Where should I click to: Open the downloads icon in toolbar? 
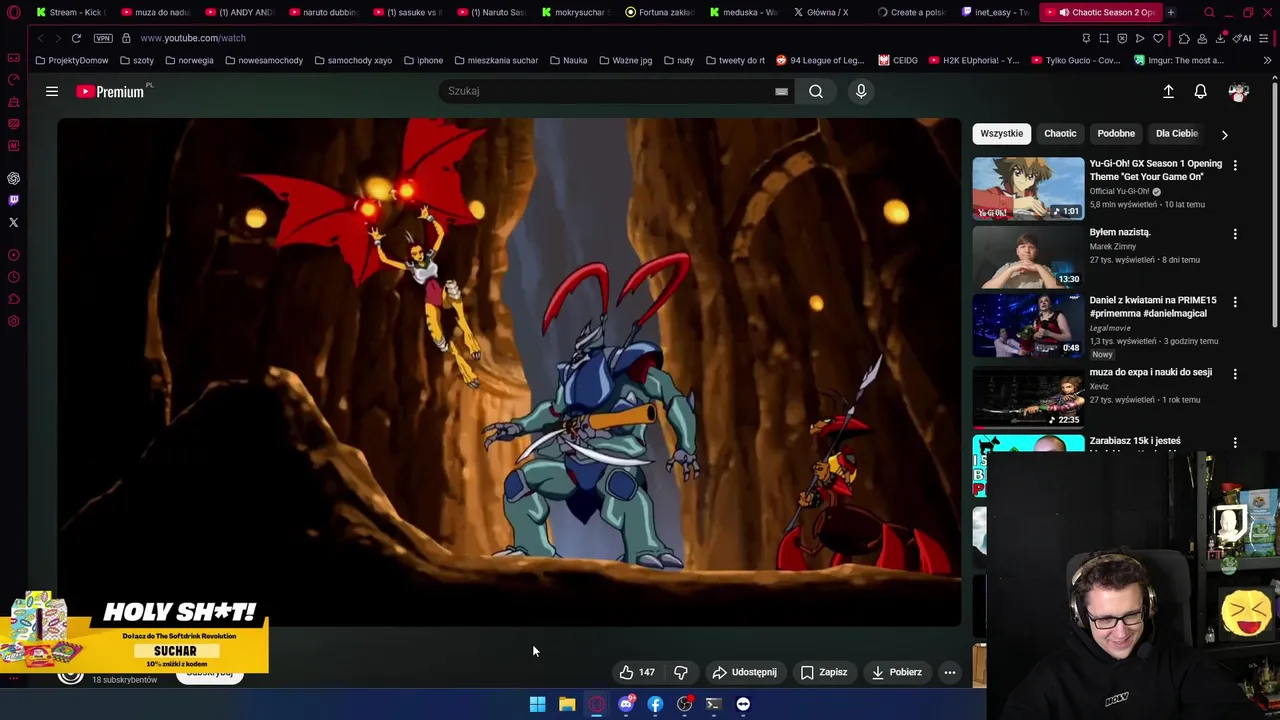click(1221, 38)
